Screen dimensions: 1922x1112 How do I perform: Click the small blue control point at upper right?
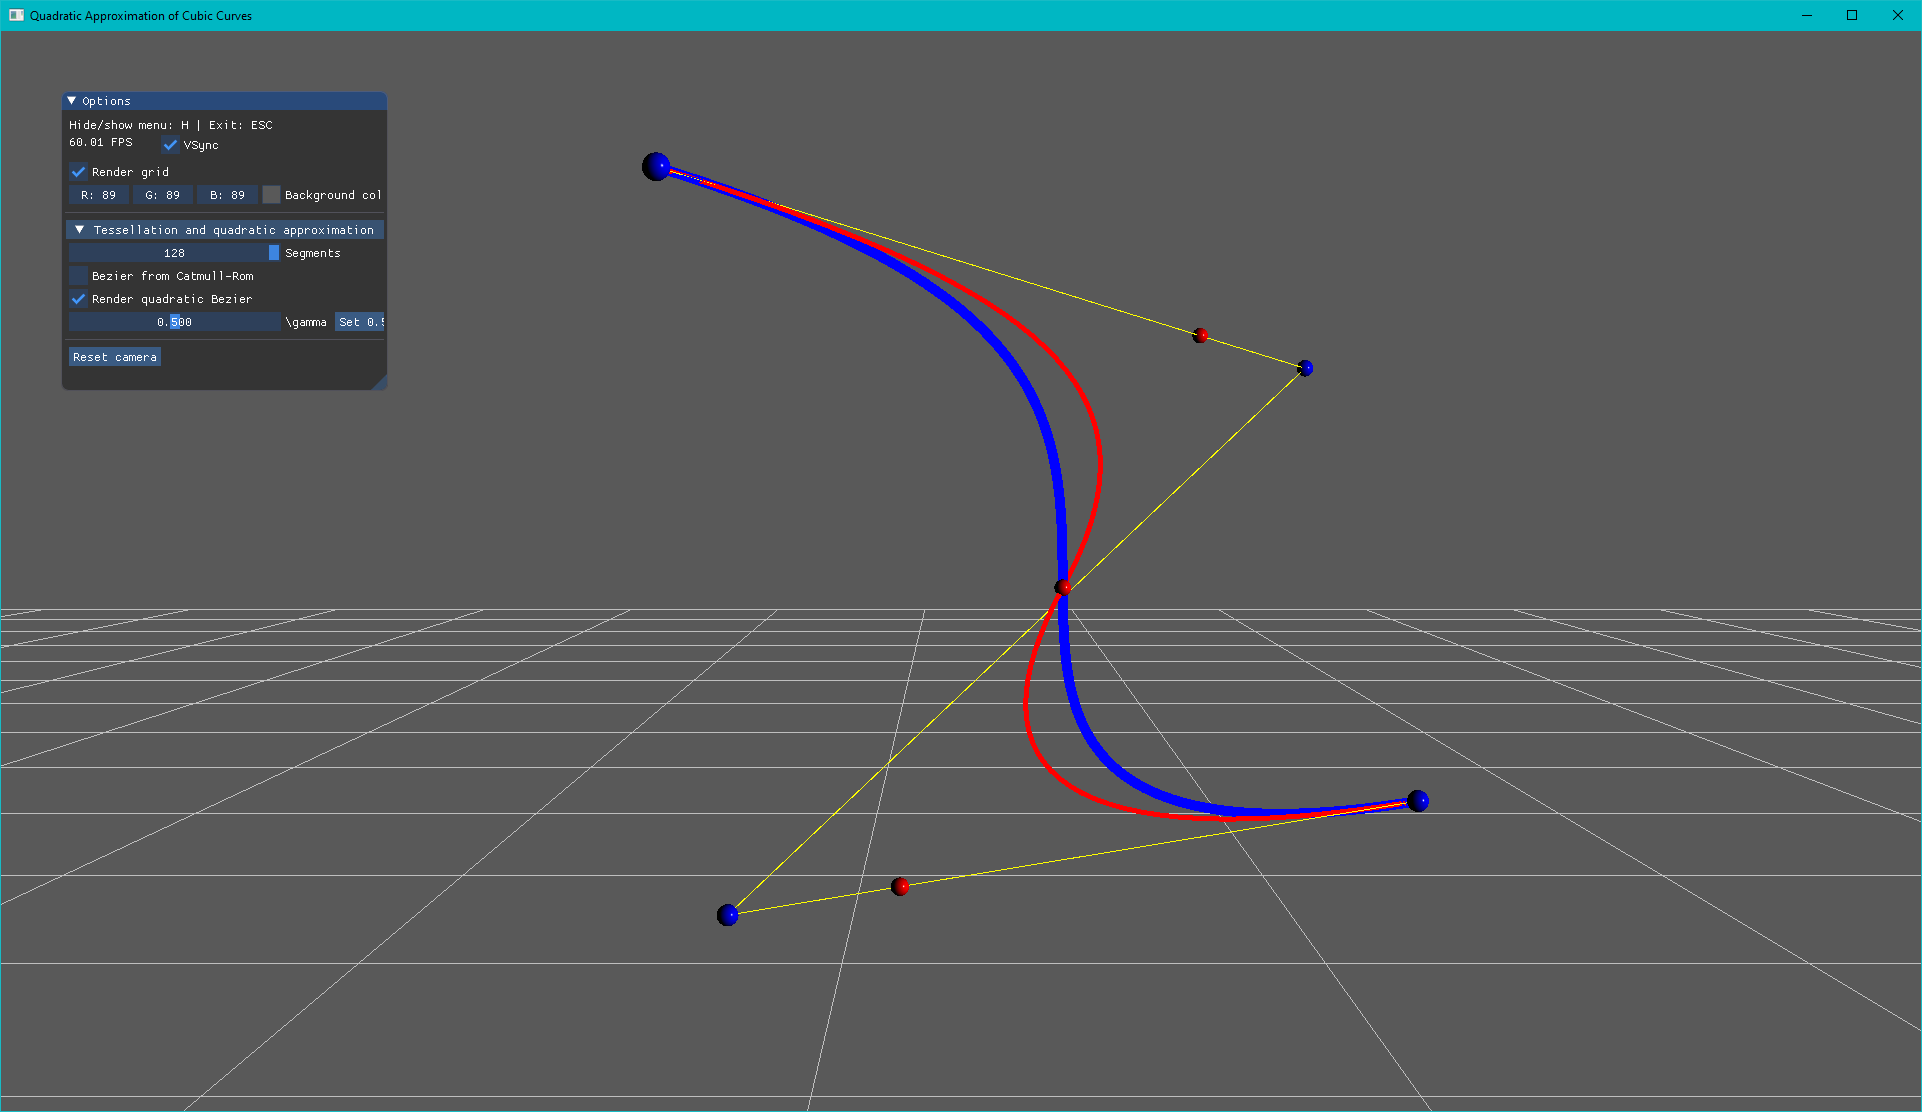pos(1305,369)
